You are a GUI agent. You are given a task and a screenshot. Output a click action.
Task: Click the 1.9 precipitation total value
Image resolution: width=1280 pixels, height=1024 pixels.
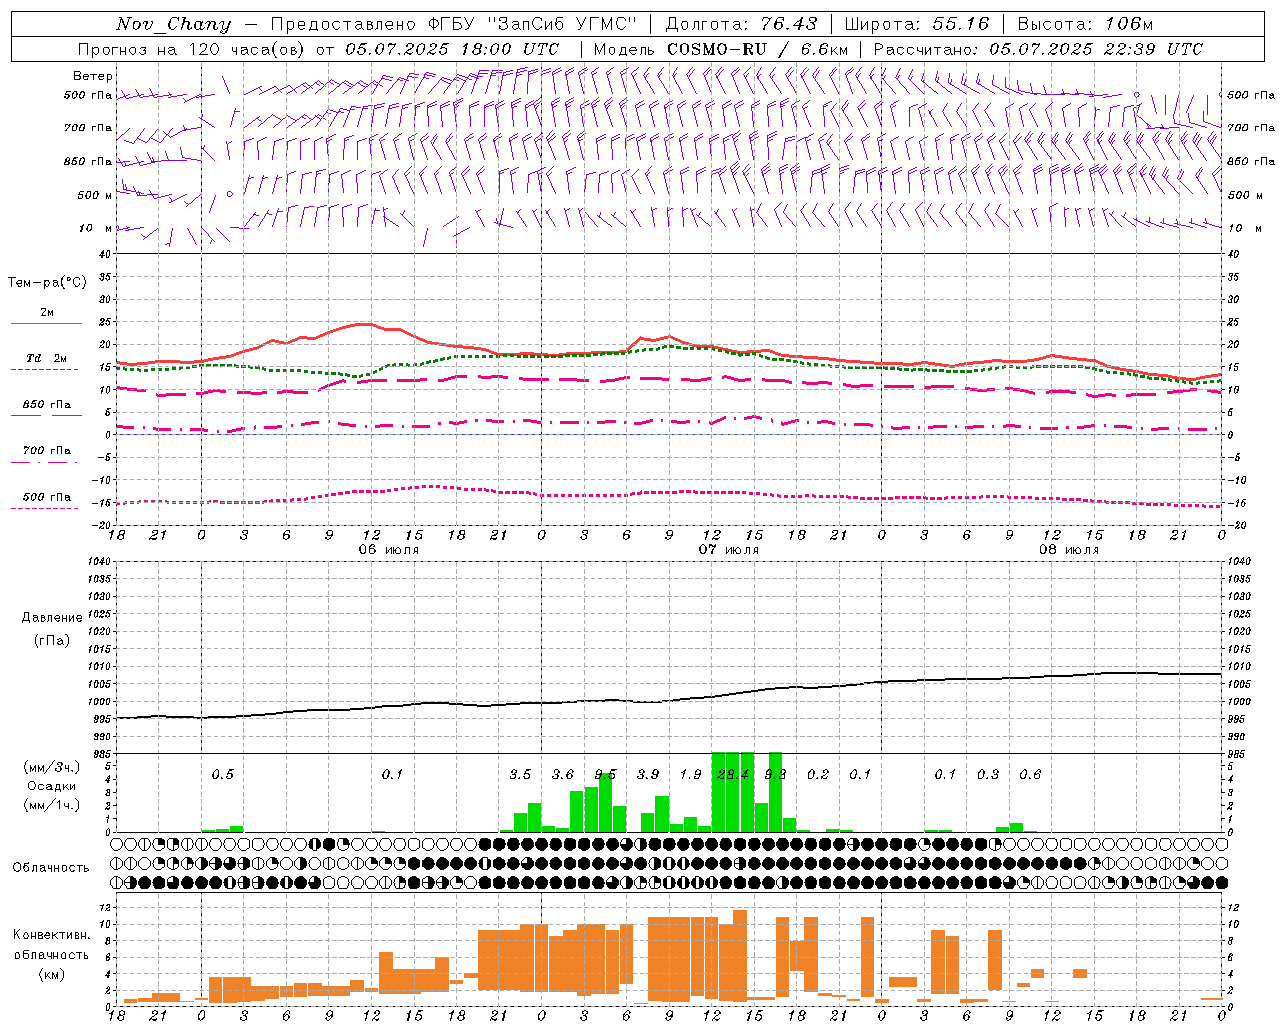pyautogui.click(x=690, y=774)
